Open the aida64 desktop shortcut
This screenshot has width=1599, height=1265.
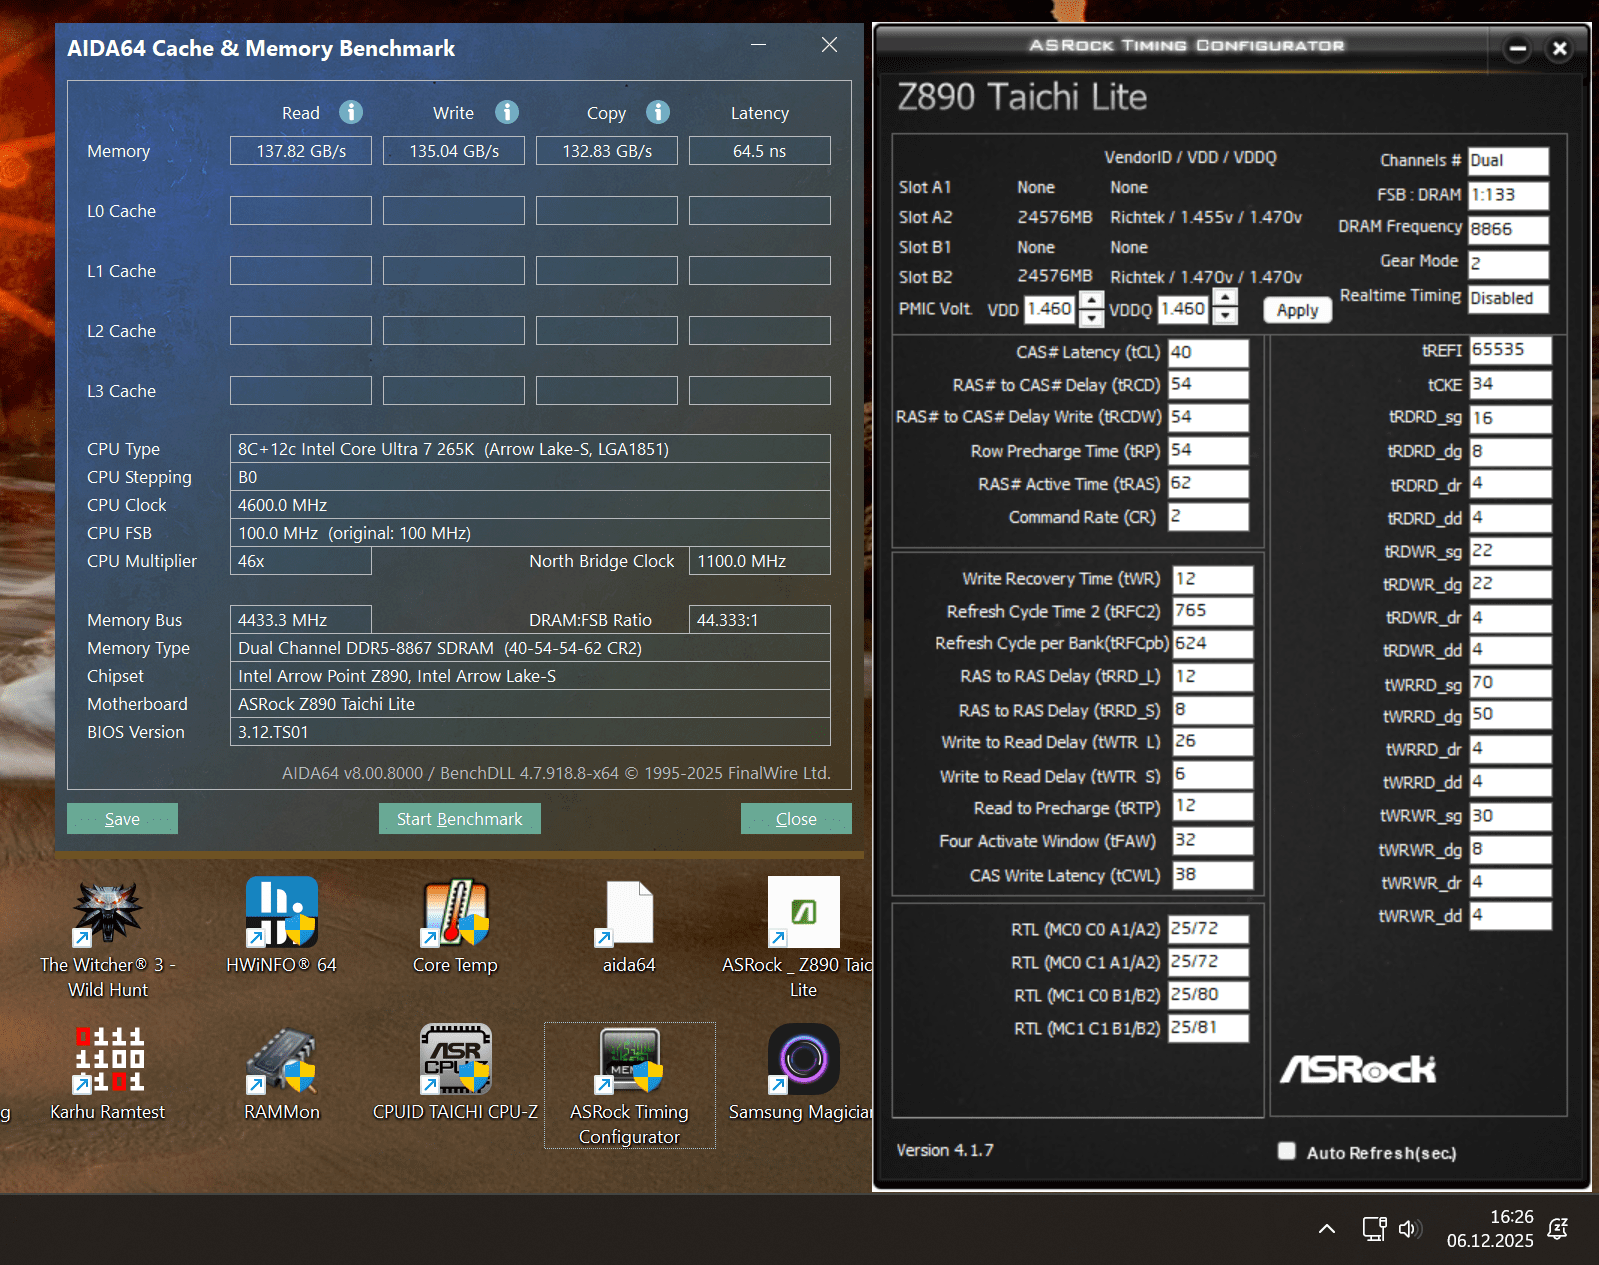[x=629, y=926]
